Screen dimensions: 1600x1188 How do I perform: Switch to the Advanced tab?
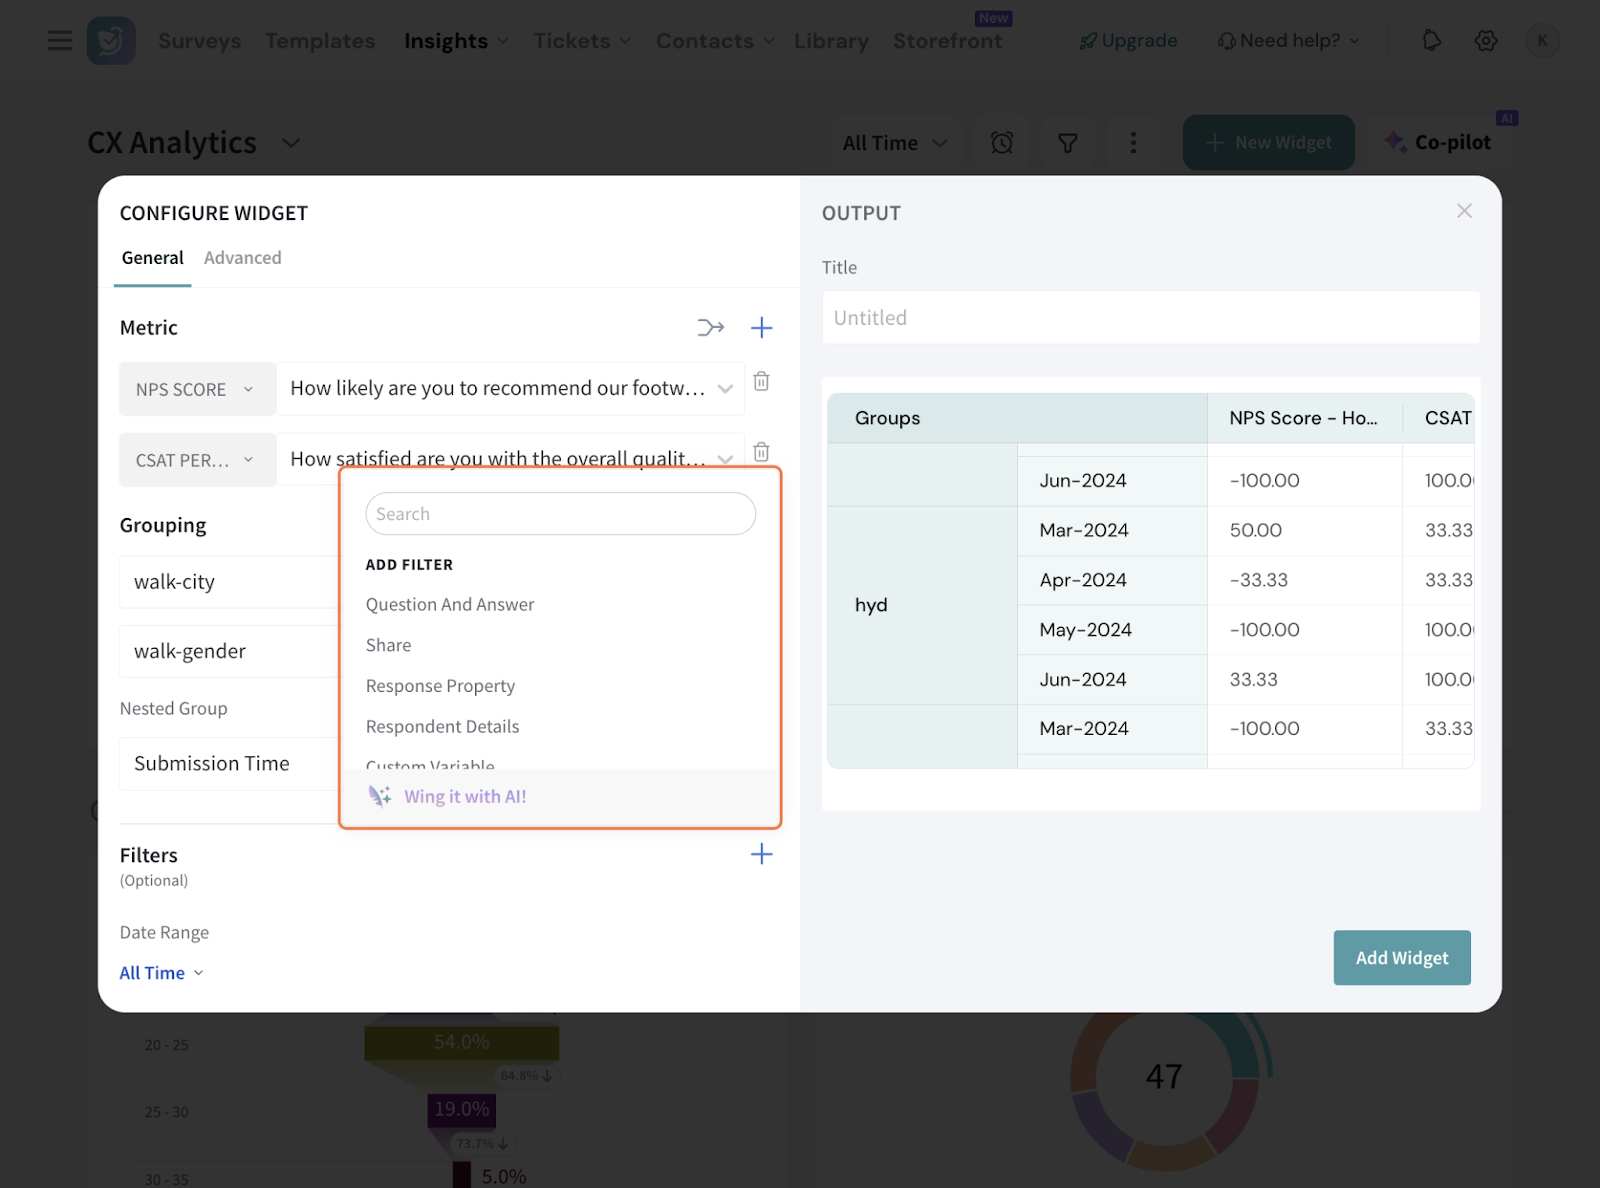click(243, 258)
